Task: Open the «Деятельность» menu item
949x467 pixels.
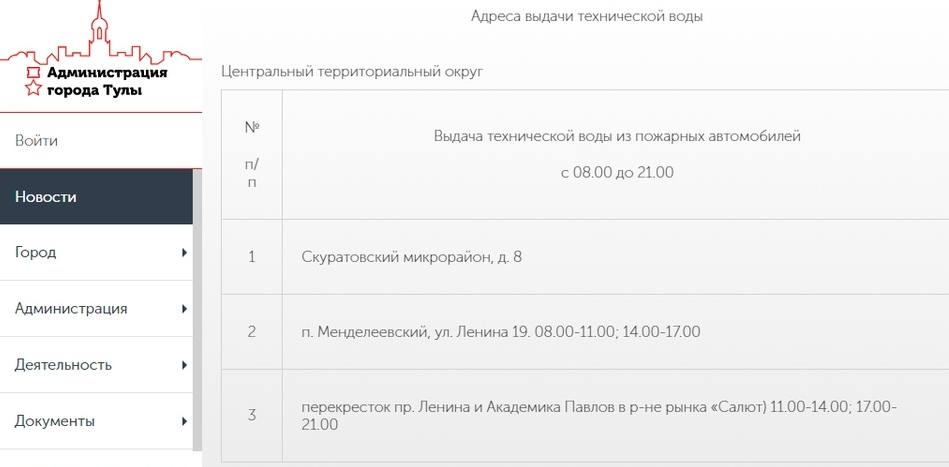Action: pyautogui.click(x=63, y=365)
